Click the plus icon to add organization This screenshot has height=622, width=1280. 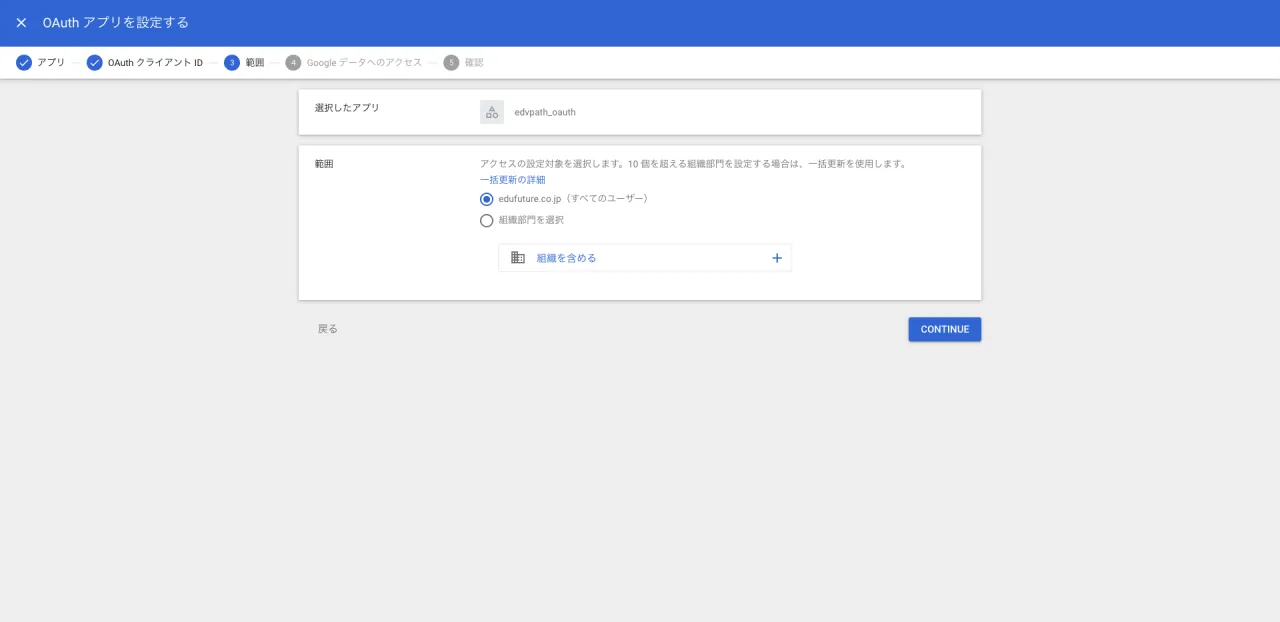point(777,258)
